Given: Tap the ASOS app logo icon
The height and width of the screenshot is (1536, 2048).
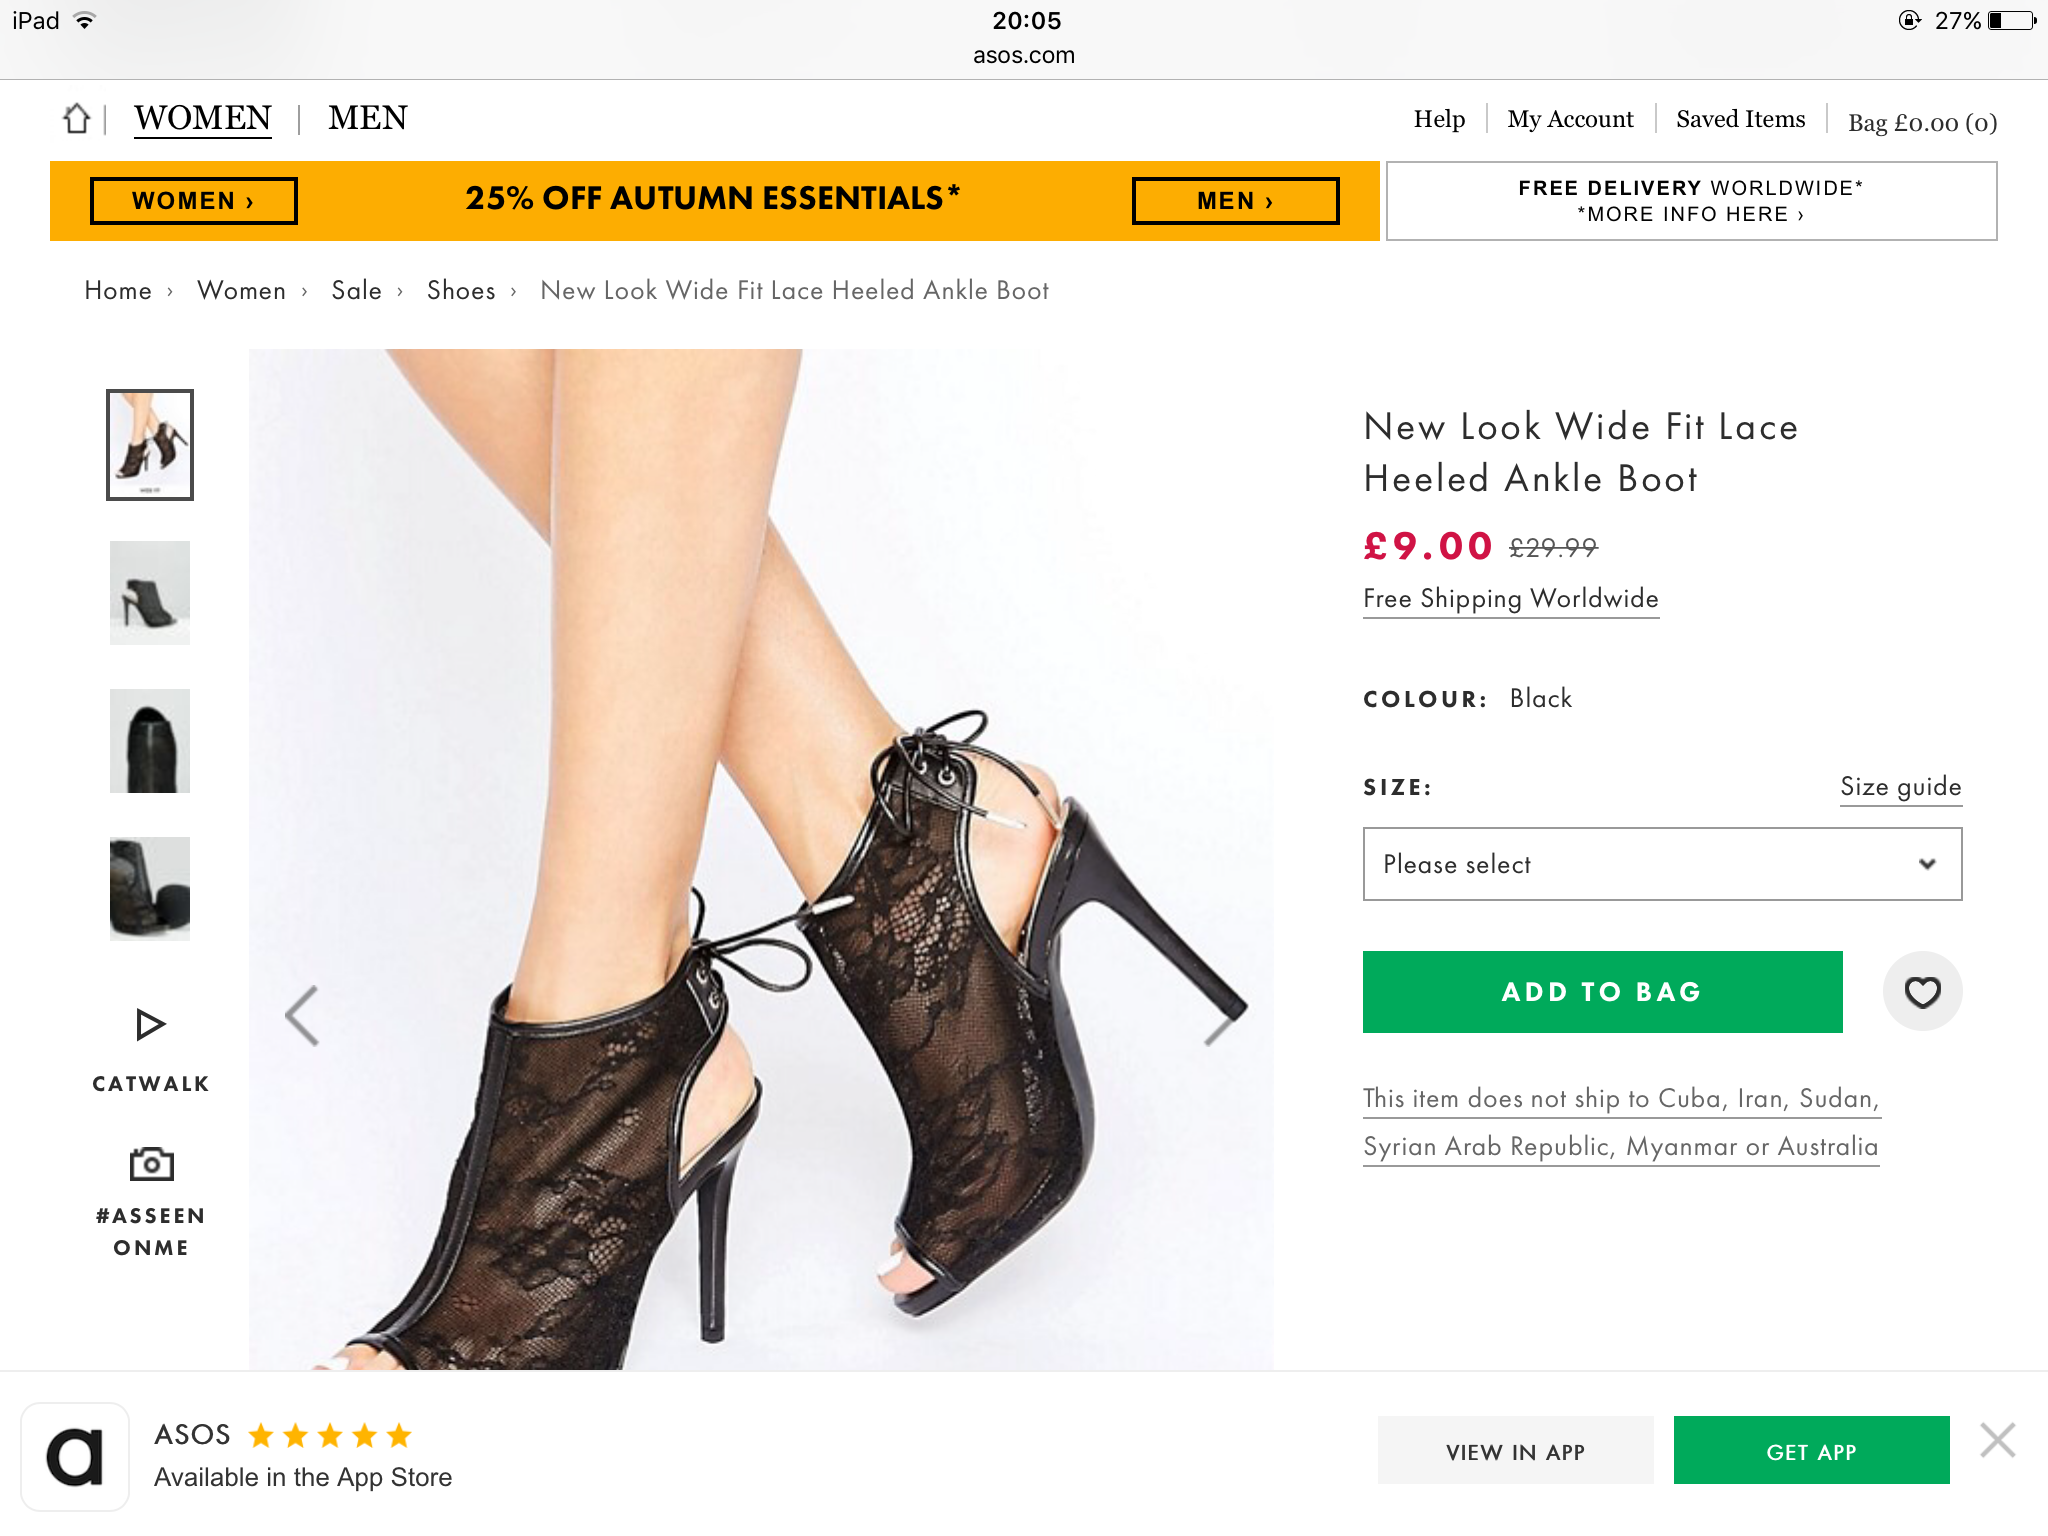Looking at the screenshot, I should (75, 1456).
